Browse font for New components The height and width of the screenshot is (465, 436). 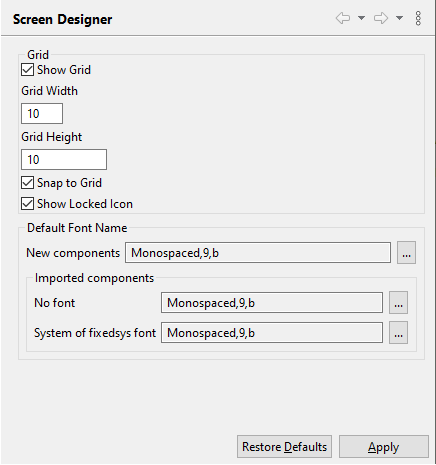point(406,253)
